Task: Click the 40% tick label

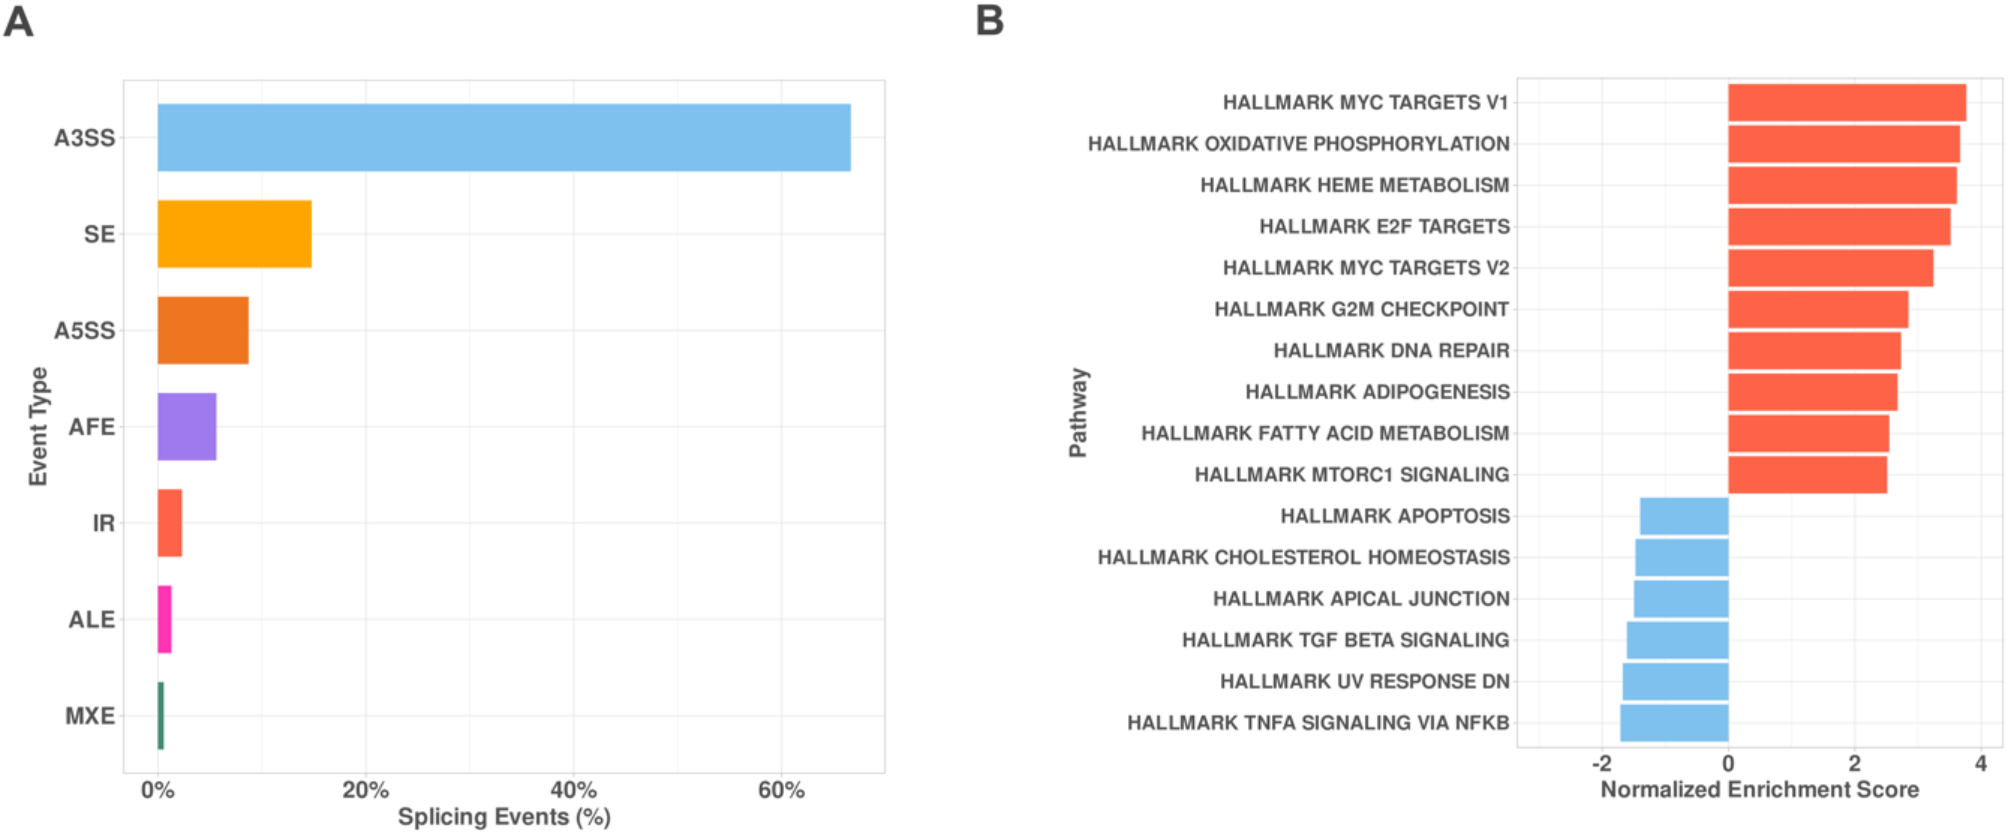Action: 573,791
